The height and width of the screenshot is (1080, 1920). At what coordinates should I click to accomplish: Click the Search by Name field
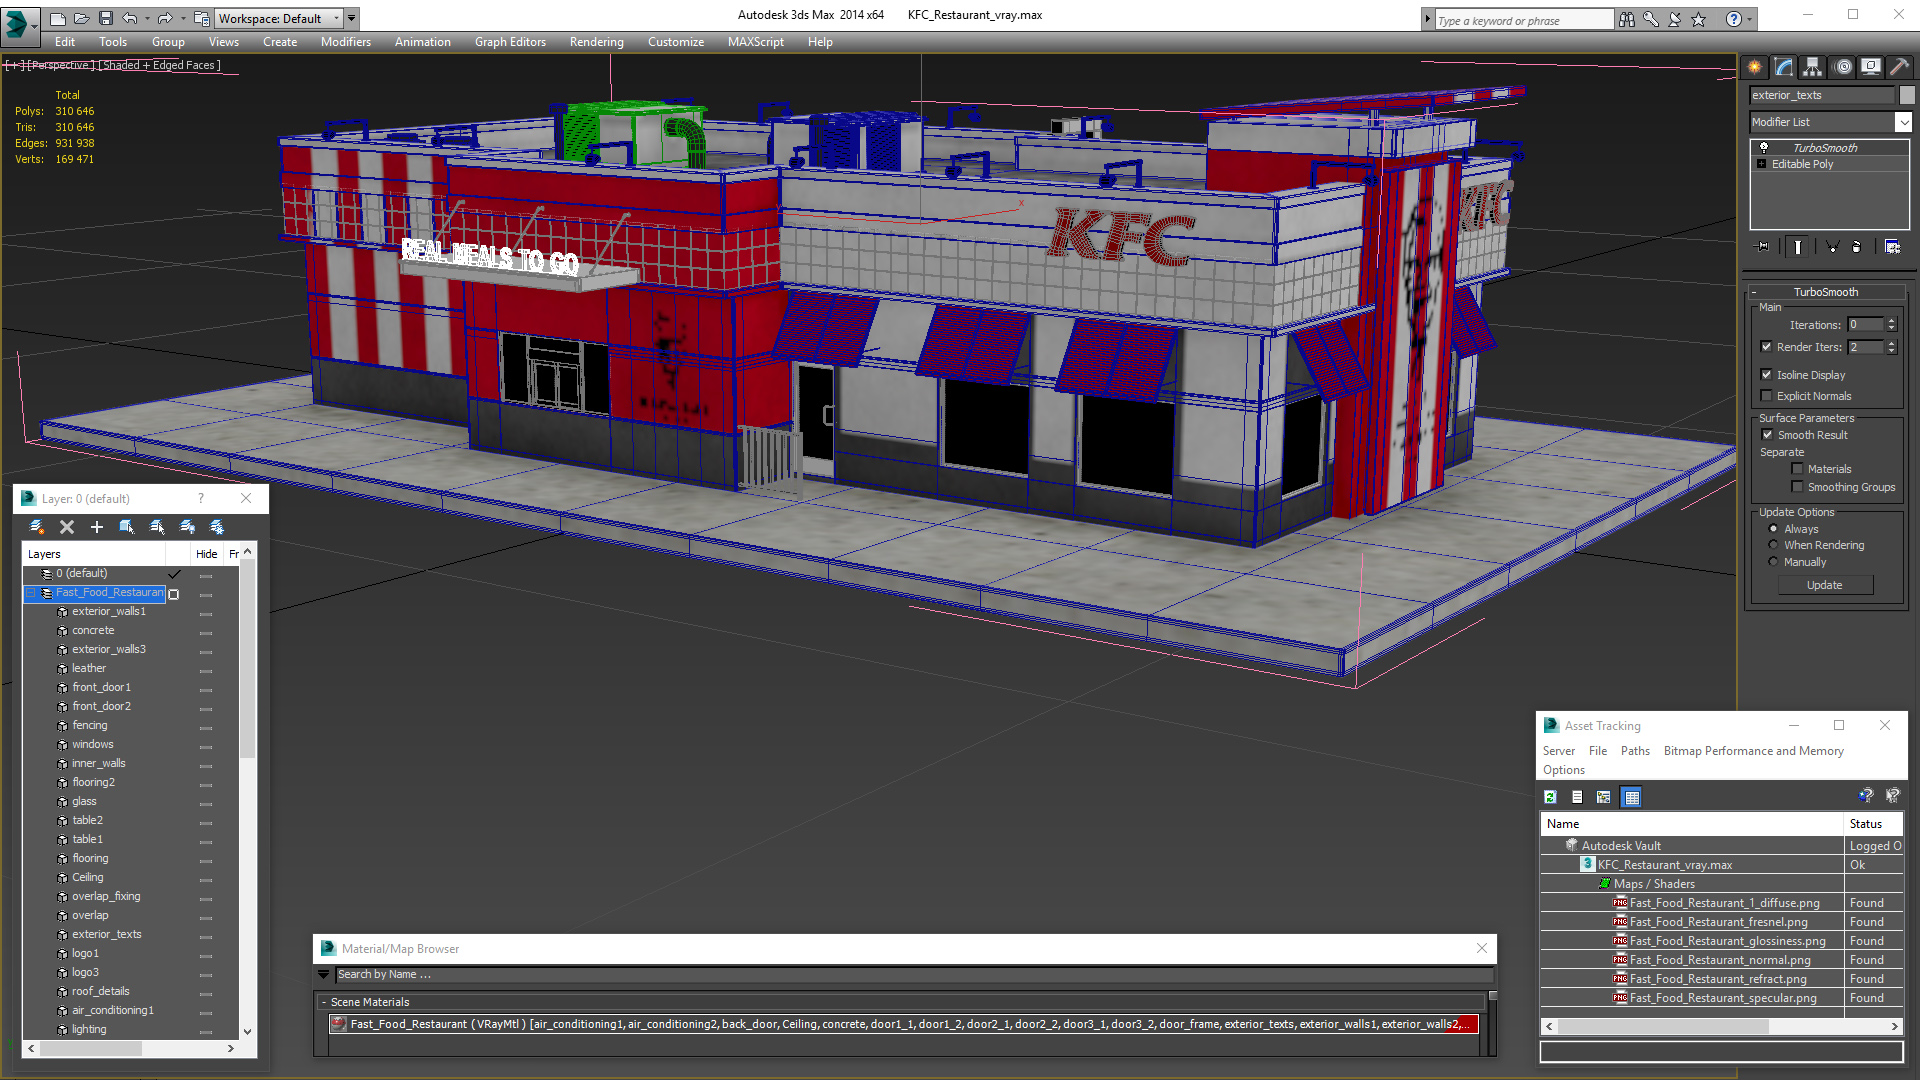914,975
